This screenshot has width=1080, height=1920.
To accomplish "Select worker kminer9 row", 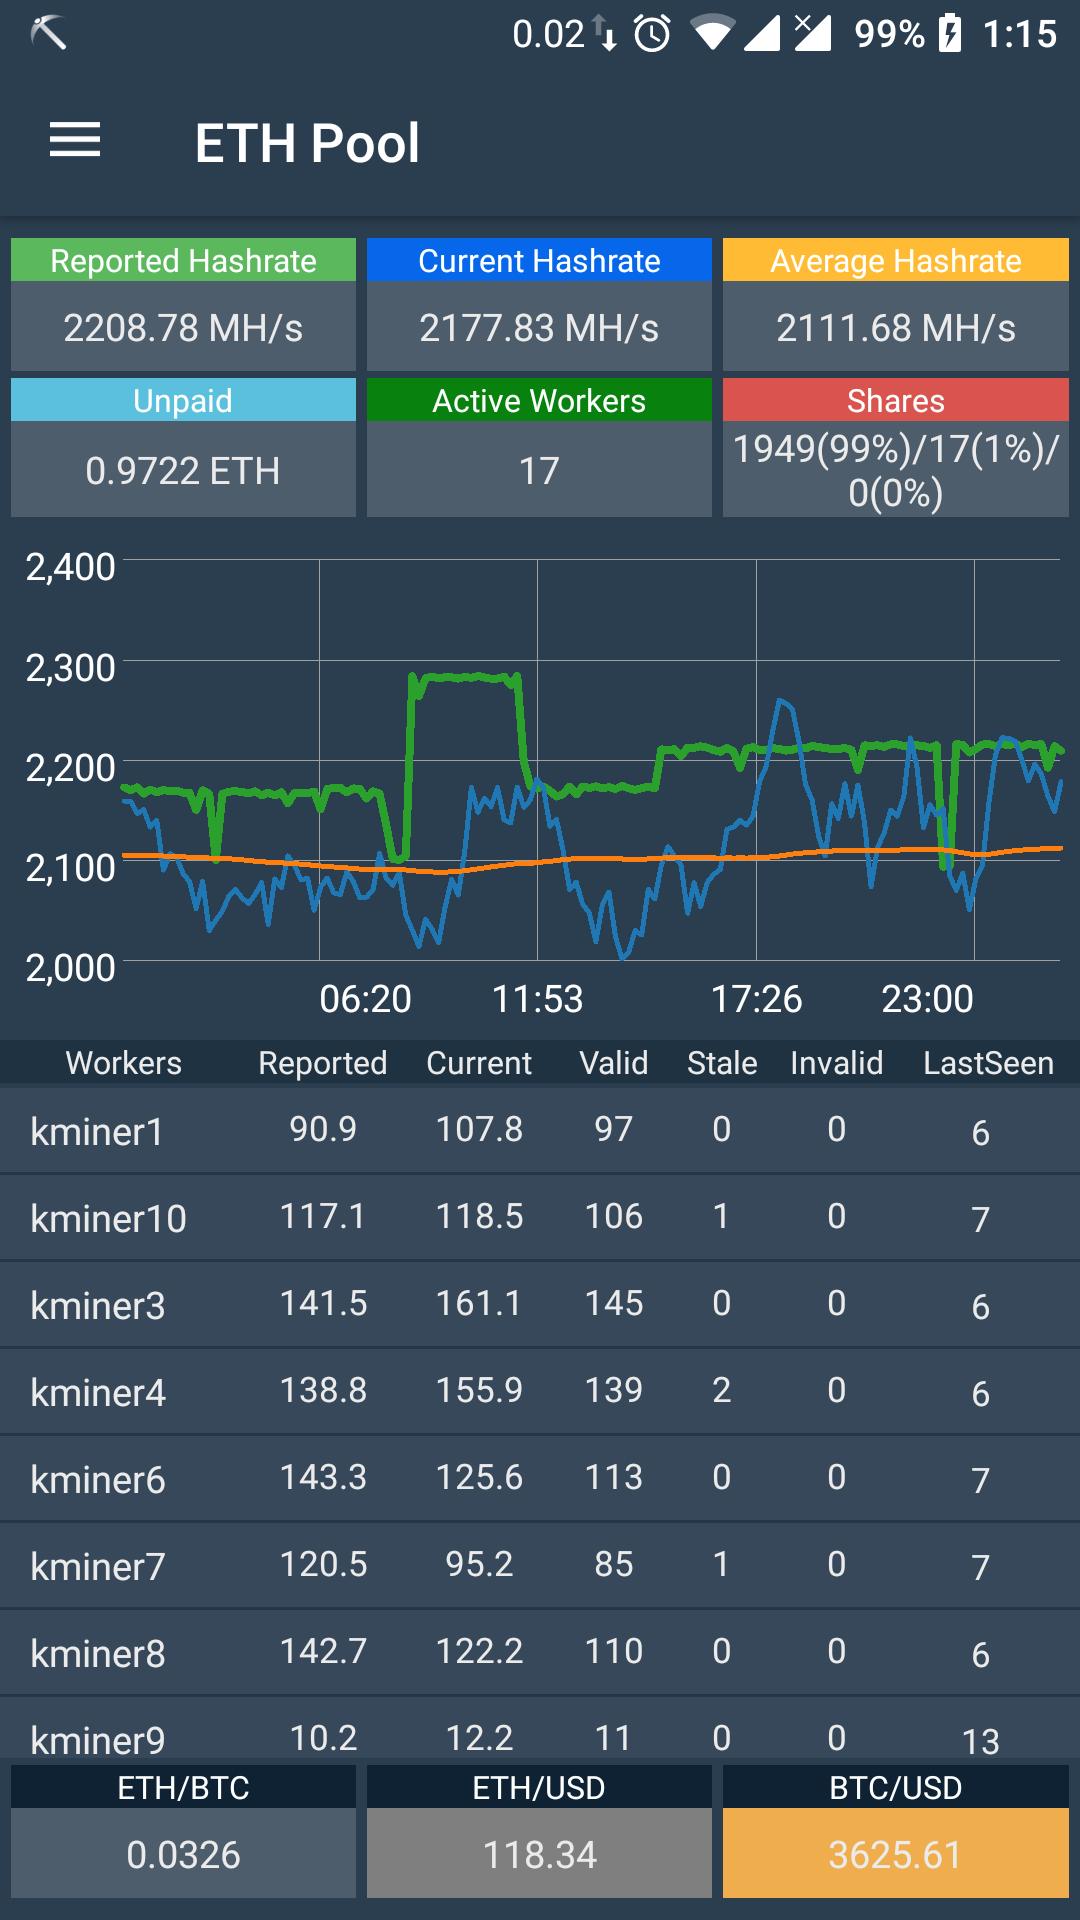I will tap(540, 1728).
